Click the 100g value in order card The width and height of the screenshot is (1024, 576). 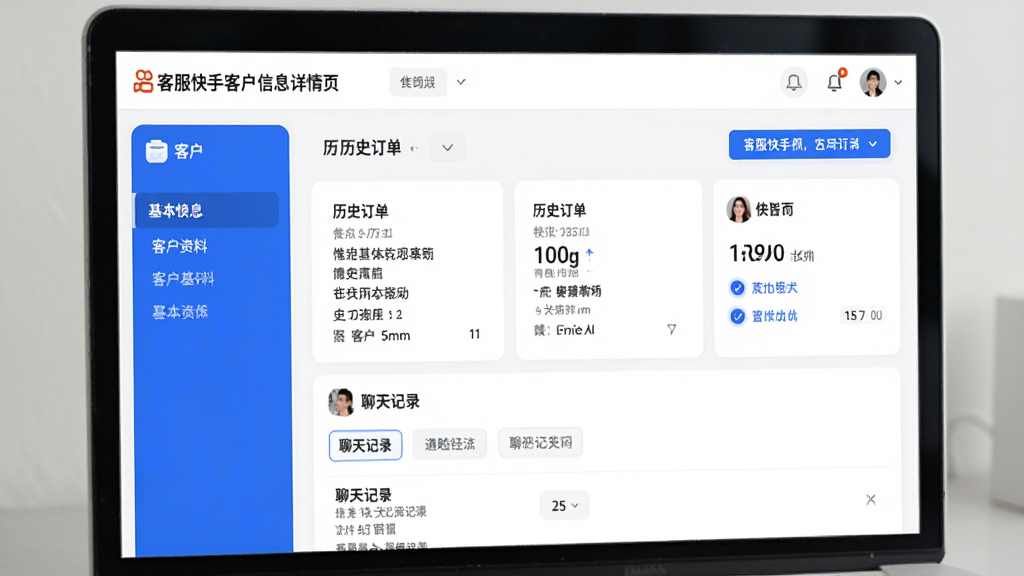556,255
